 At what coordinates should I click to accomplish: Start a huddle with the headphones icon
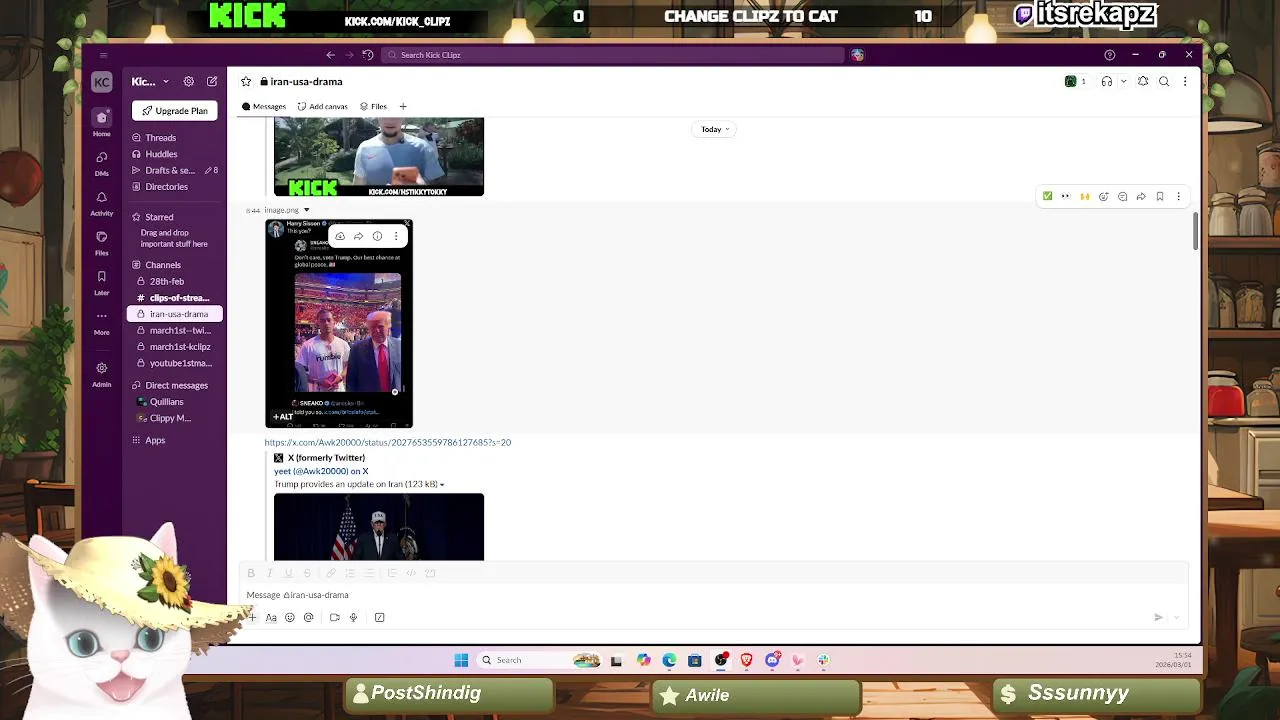[x=1106, y=82]
